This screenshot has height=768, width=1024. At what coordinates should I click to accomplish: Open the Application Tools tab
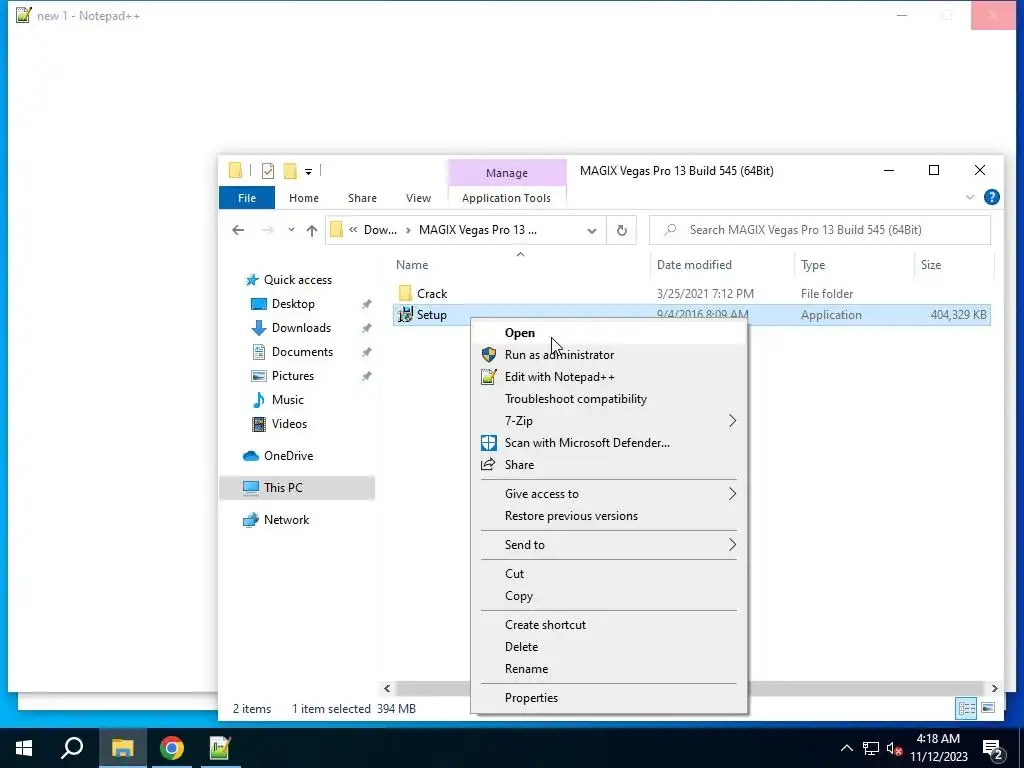click(x=506, y=198)
